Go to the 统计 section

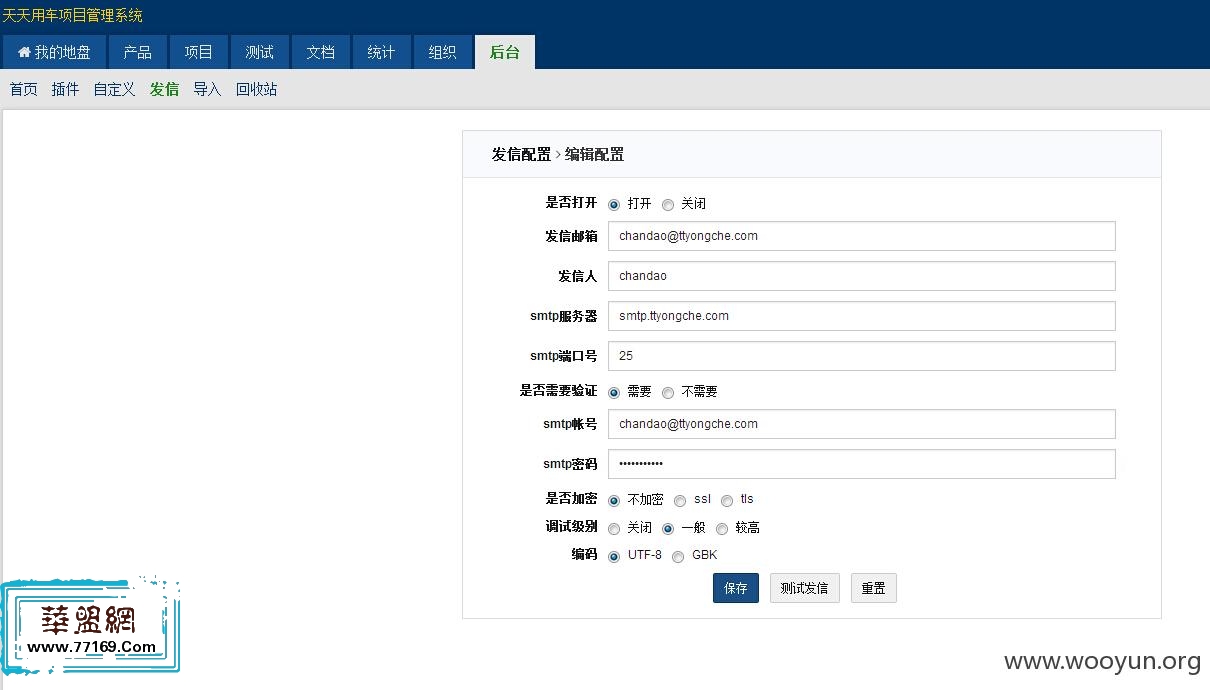tap(381, 51)
